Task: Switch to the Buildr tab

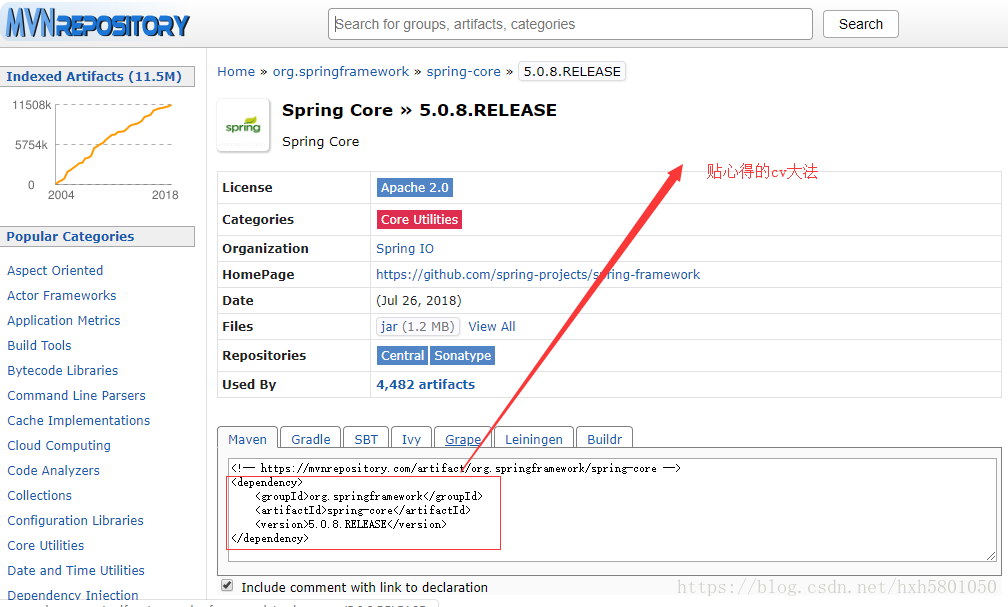Action: (x=604, y=438)
